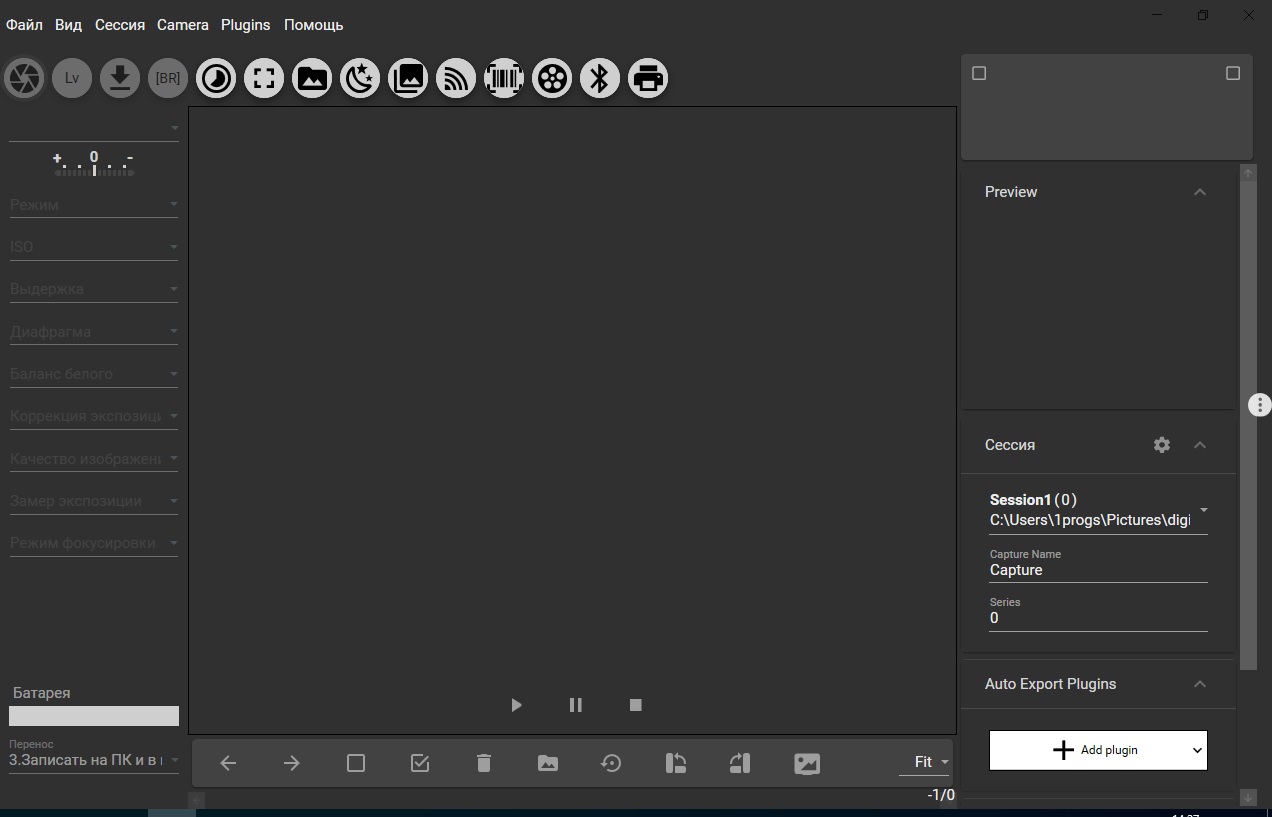1272x817 pixels.
Task: Open the image browser icon
Action: tap(312, 78)
